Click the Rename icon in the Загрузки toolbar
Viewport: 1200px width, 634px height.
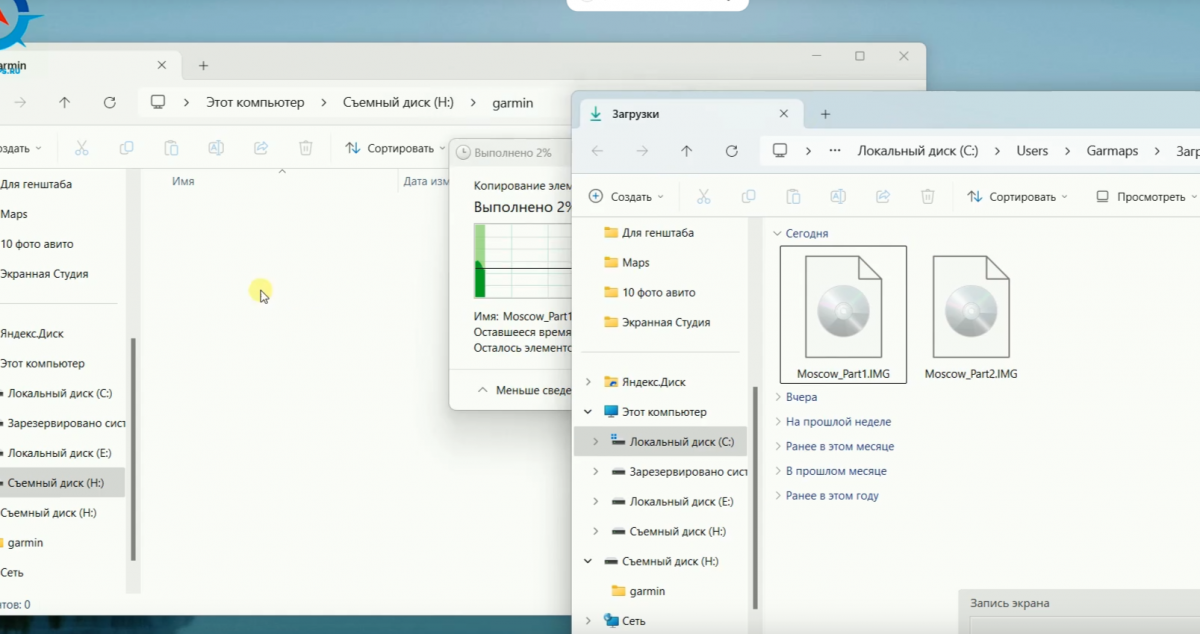tap(838, 197)
